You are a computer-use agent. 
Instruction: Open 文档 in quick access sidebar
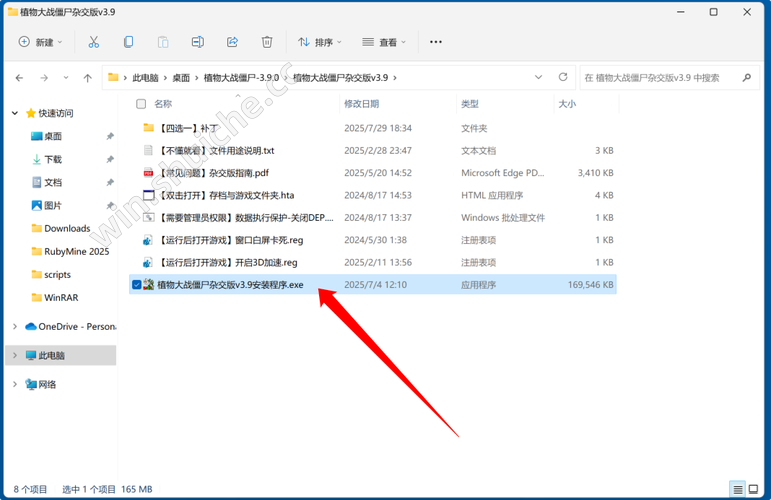pyautogui.click(x=53, y=182)
